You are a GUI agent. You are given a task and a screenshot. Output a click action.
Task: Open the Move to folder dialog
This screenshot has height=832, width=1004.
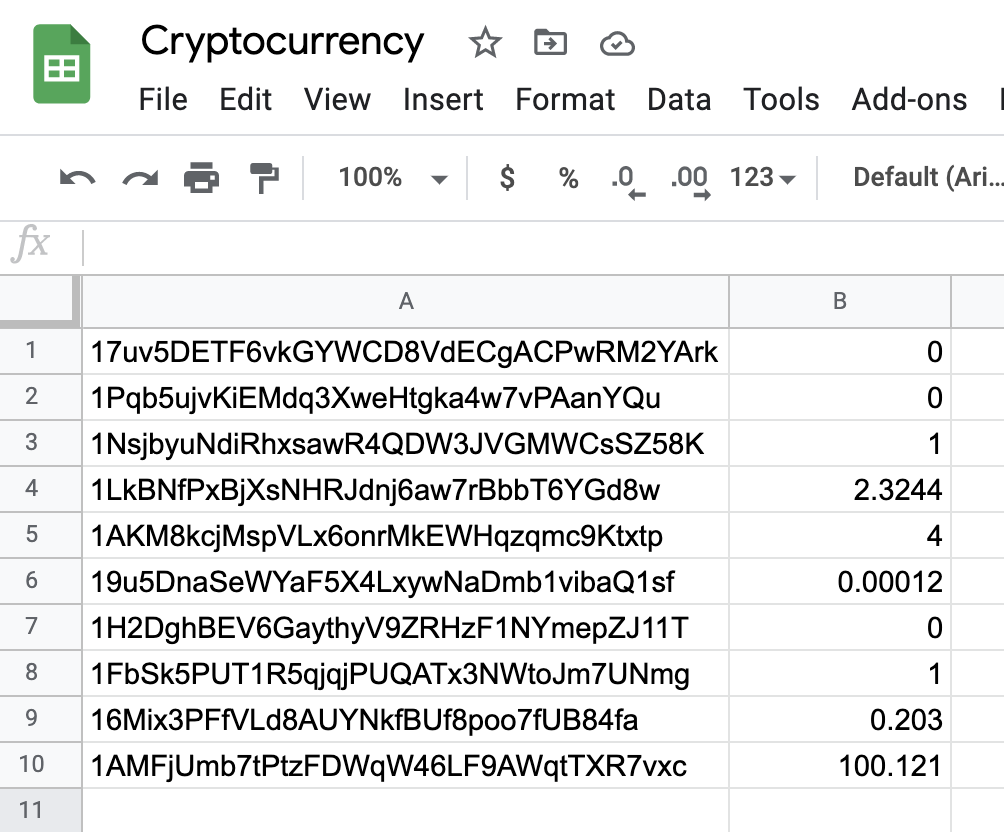(x=550, y=43)
